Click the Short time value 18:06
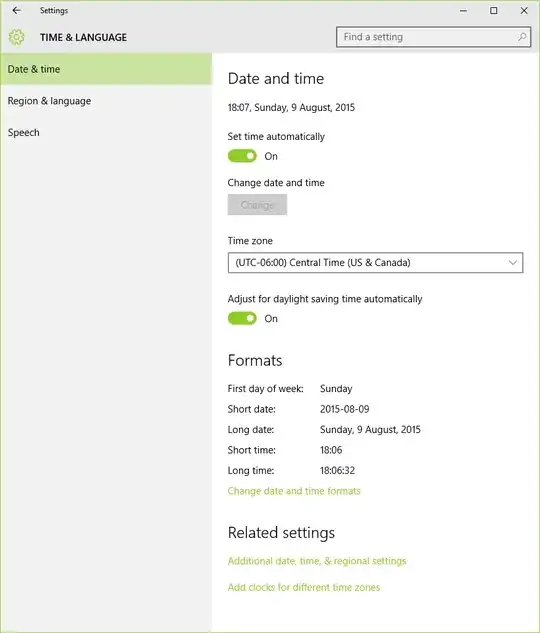 331,450
